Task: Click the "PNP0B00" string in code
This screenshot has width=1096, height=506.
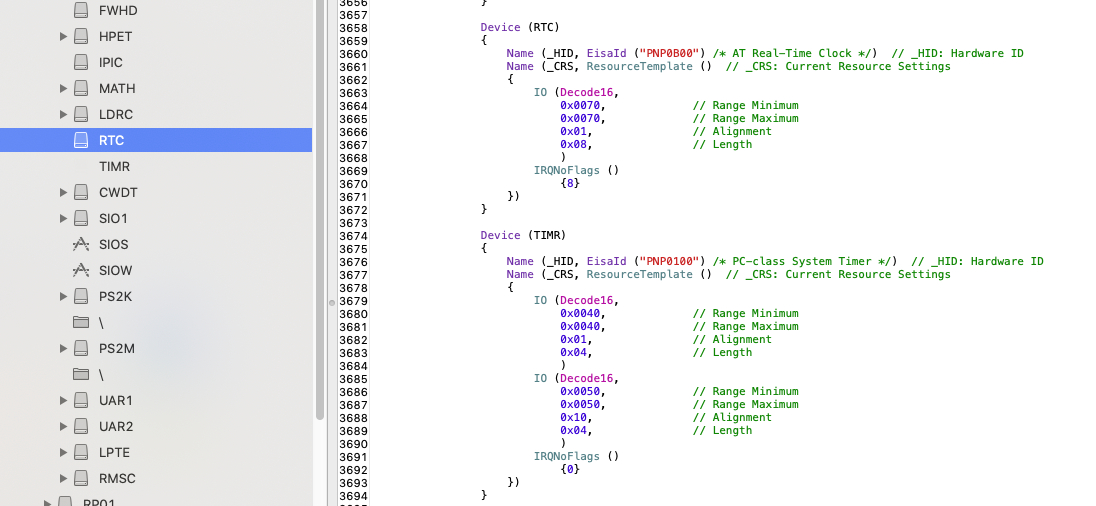Action: (x=670, y=53)
